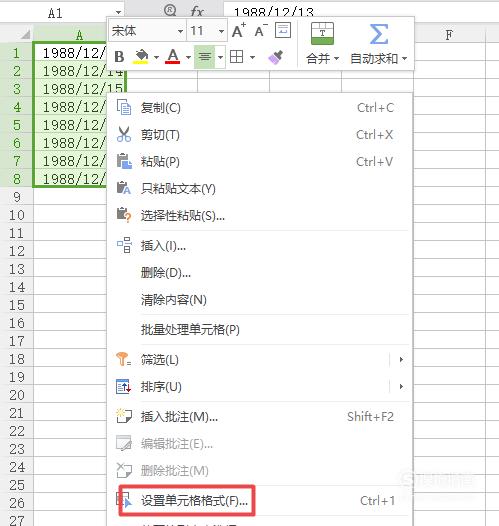Expand the font color dropdown arrow
The height and width of the screenshot is (526, 499).
[x=188, y=57]
